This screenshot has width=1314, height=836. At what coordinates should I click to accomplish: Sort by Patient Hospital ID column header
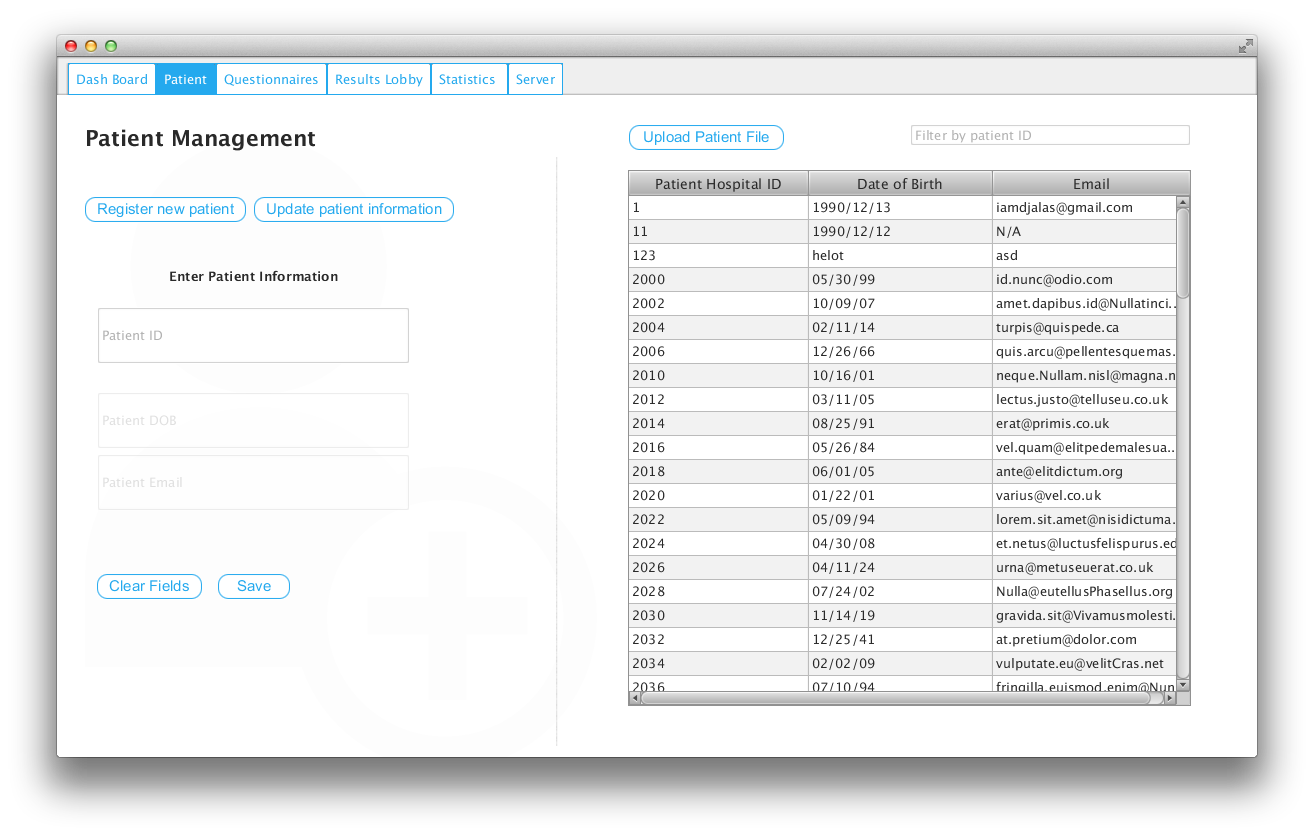tap(718, 184)
